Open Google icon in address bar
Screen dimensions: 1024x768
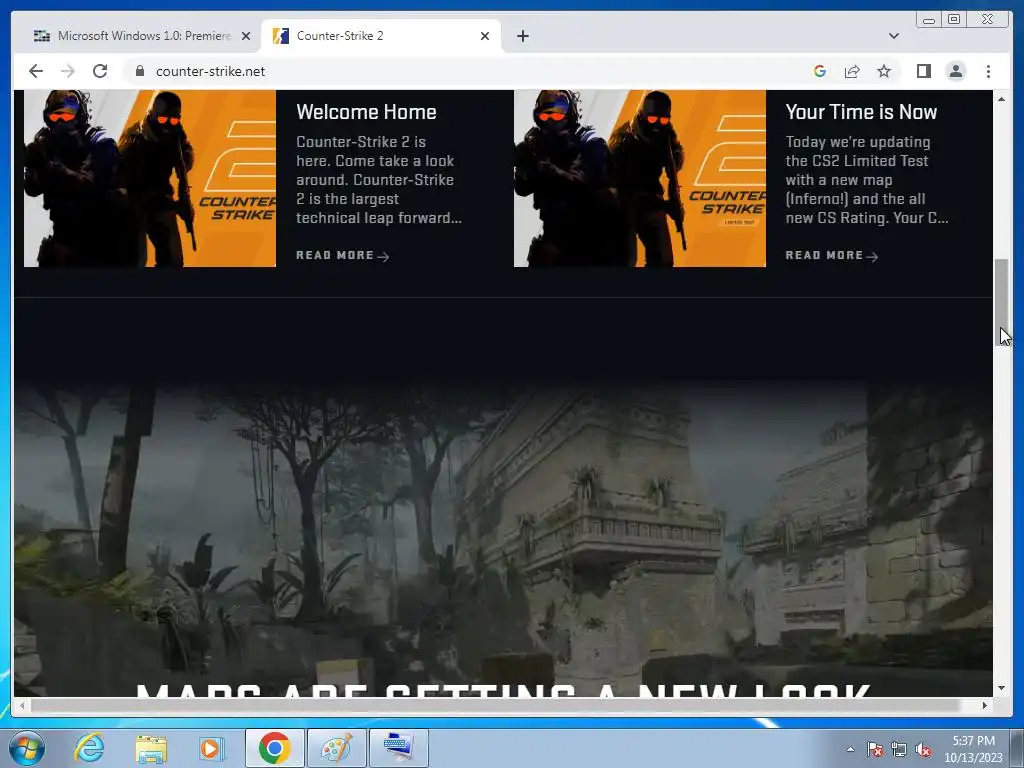pos(820,71)
